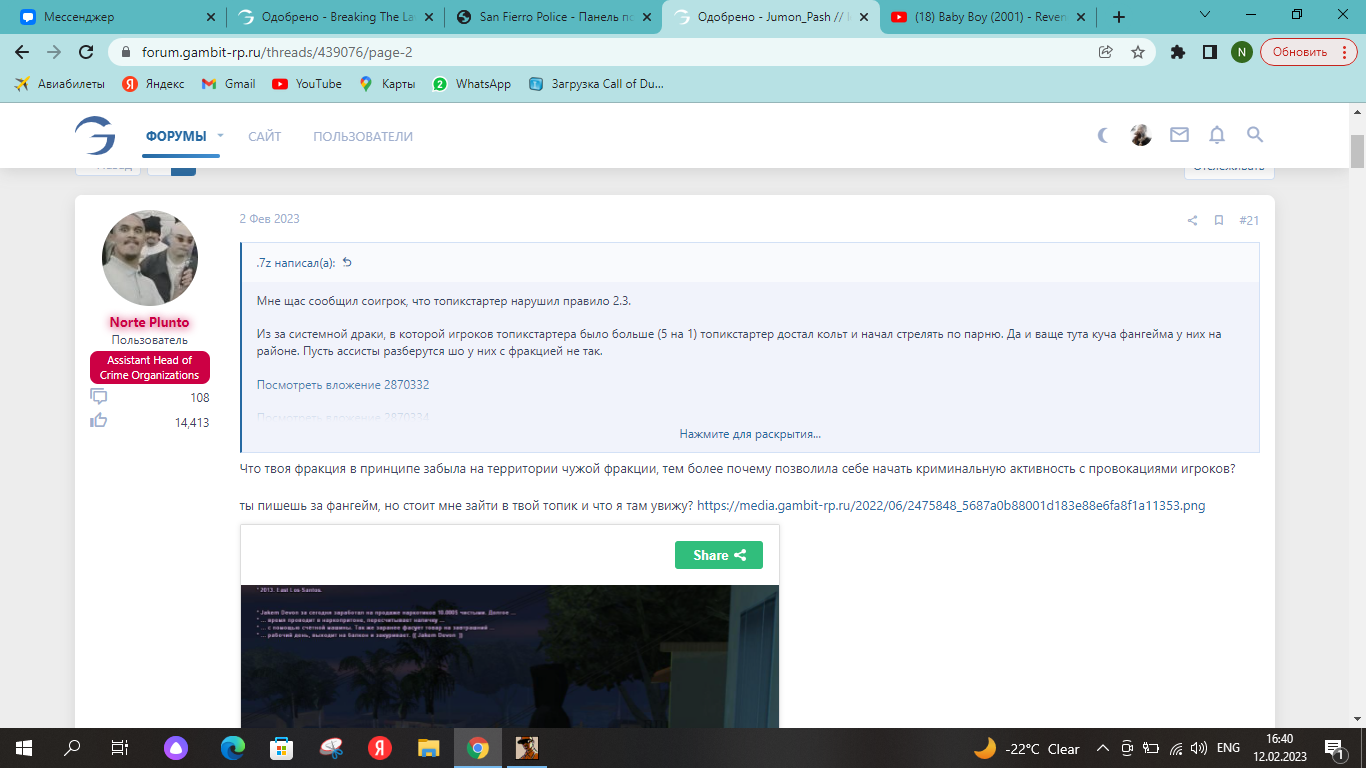
Task: Open the forum inbox envelope icon
Action: pyautogui.click(x=1179, y=135)
